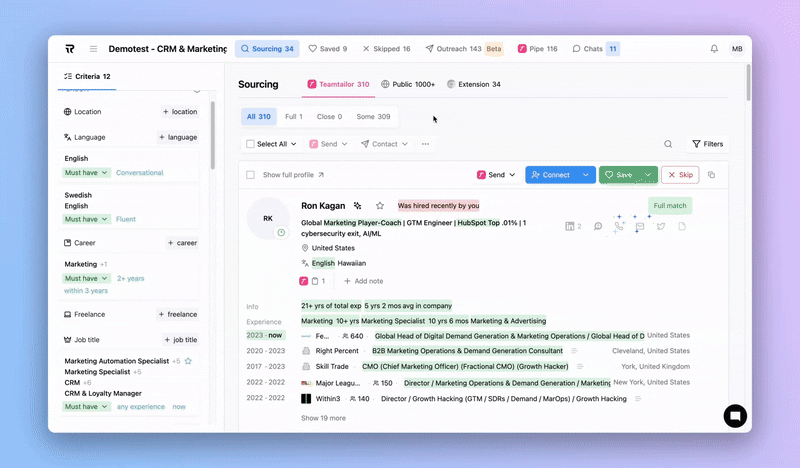Click the three-dots more actions icon
The height and width of the screenshot is (468, 800).
425,144
